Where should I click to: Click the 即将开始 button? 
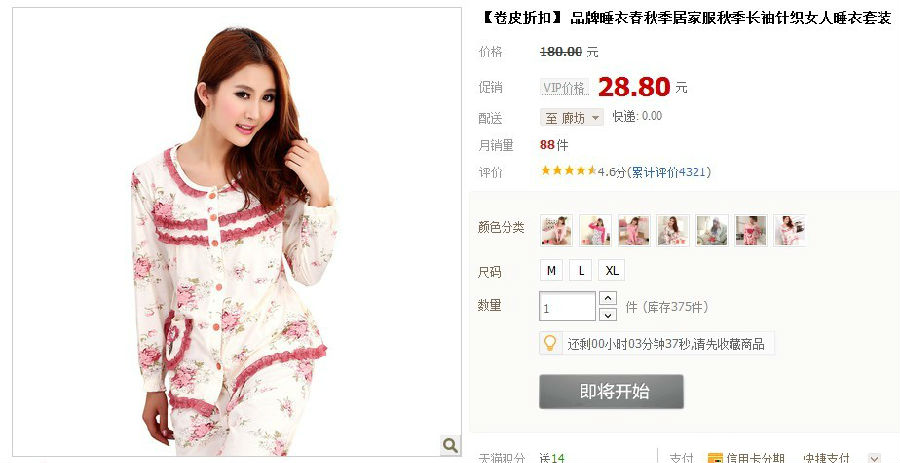point(611,392)
